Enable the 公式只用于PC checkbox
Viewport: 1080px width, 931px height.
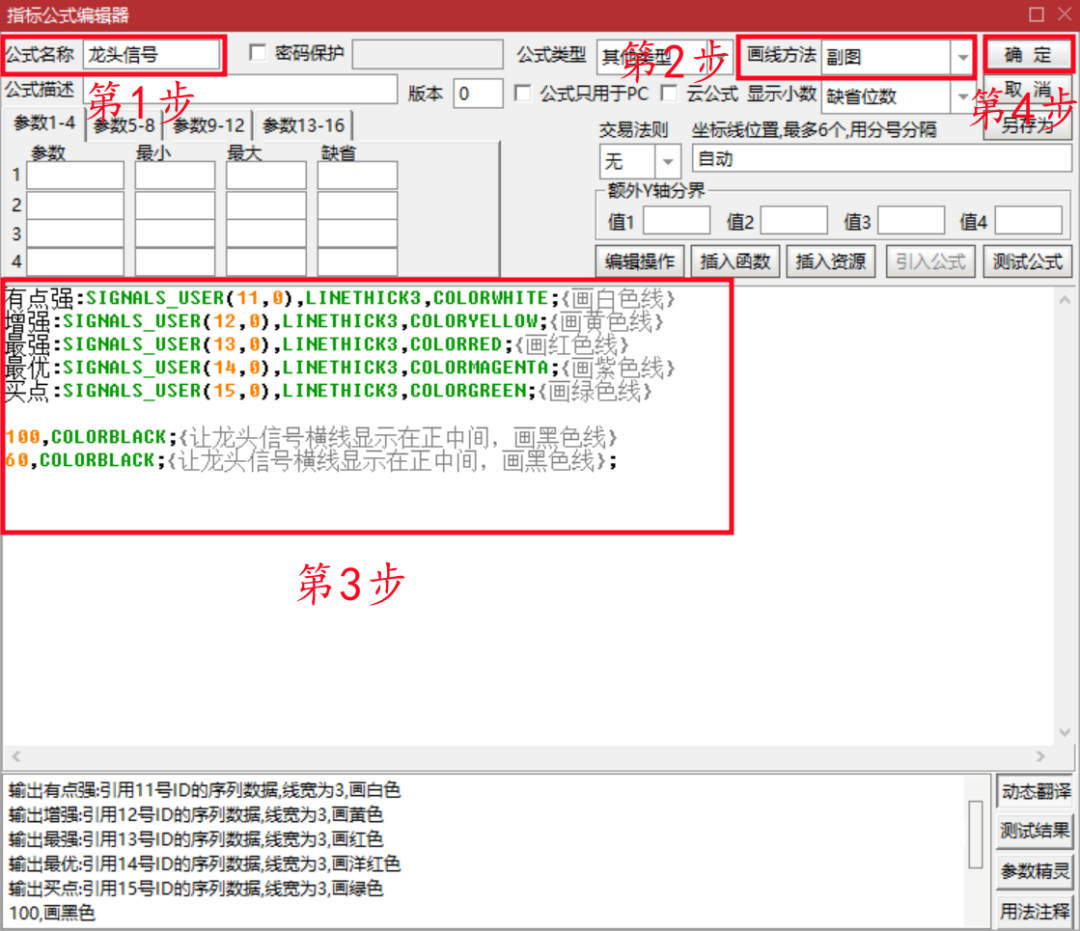(523, 93)
